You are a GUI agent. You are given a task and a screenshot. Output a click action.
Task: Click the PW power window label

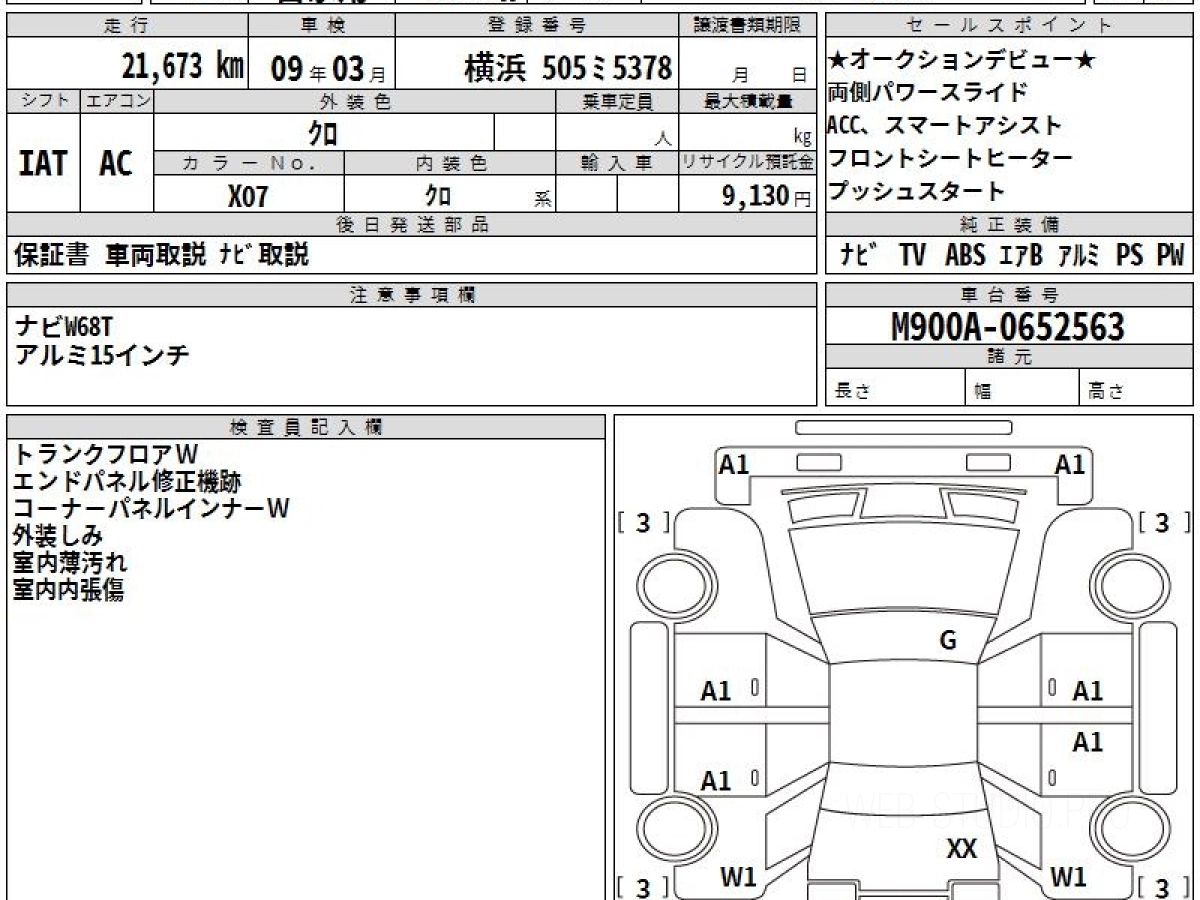click(1170, 256)
